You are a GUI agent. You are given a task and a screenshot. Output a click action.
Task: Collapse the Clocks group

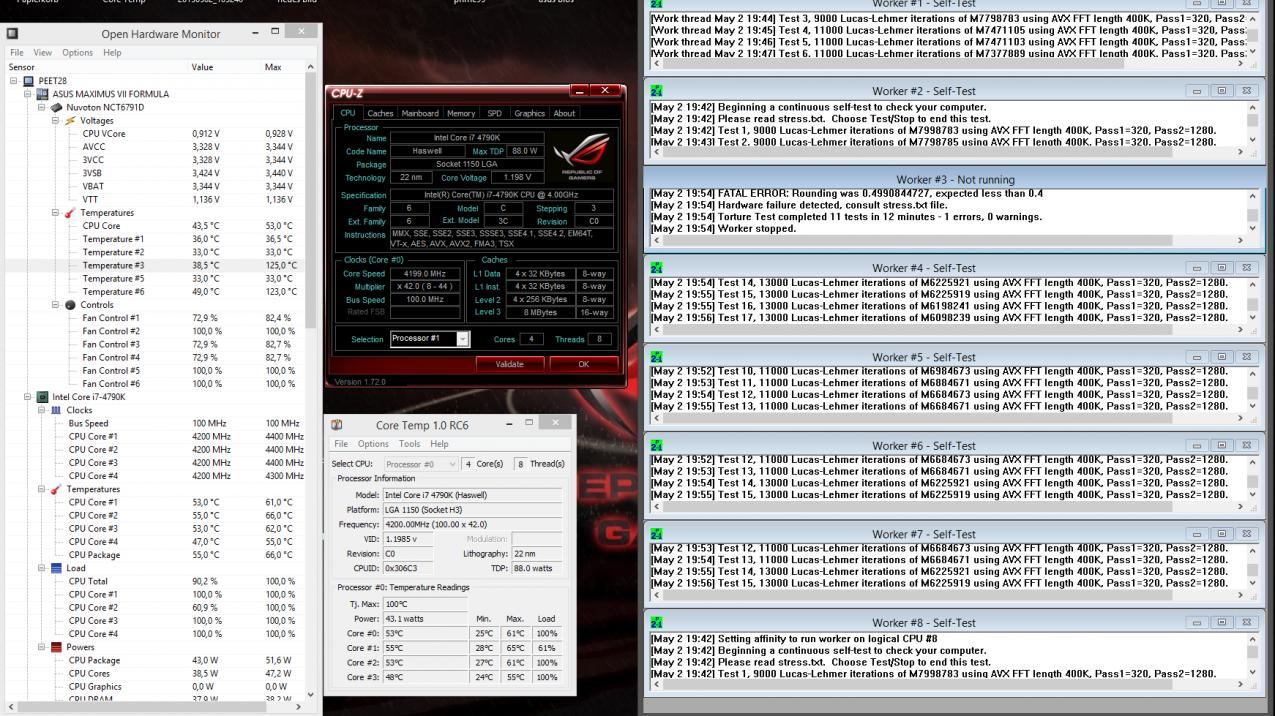(x=42, y=410)
